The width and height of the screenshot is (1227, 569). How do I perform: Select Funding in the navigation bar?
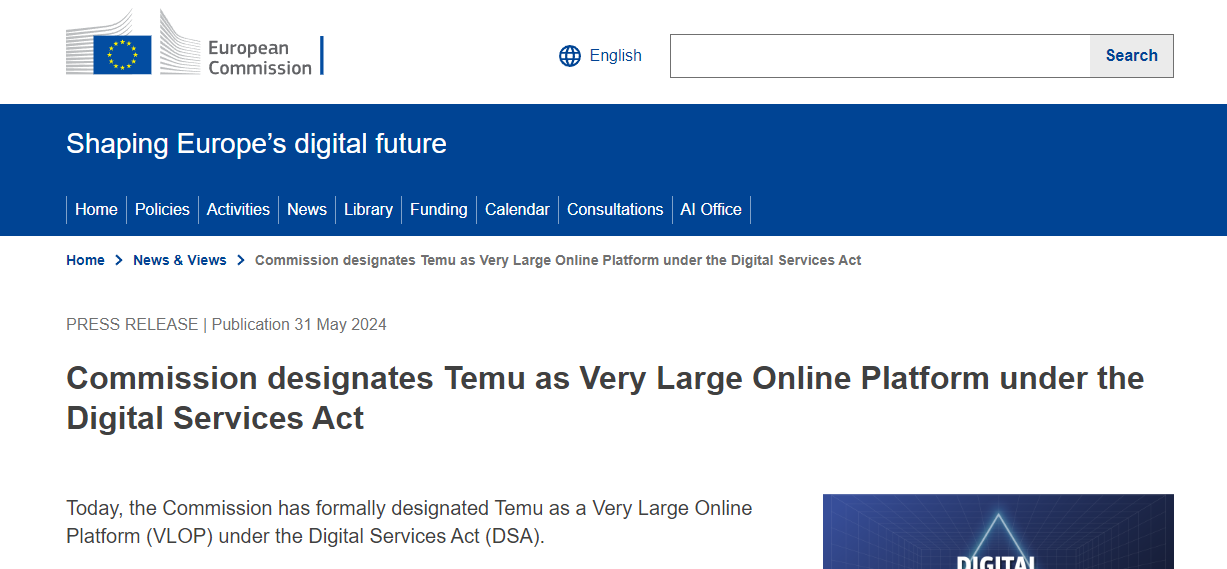439,210
